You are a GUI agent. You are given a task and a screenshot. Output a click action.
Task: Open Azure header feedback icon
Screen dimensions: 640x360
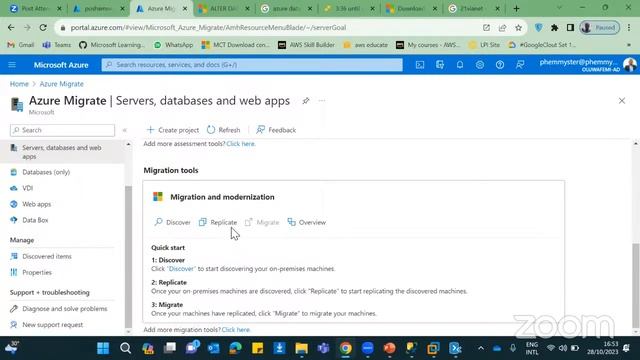click(520, 64)
